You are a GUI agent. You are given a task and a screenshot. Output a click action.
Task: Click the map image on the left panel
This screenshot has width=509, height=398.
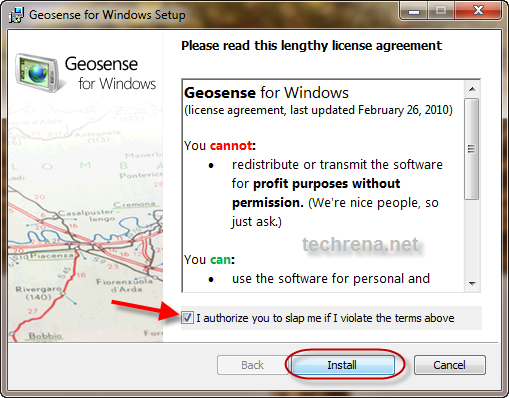point(86,221)
